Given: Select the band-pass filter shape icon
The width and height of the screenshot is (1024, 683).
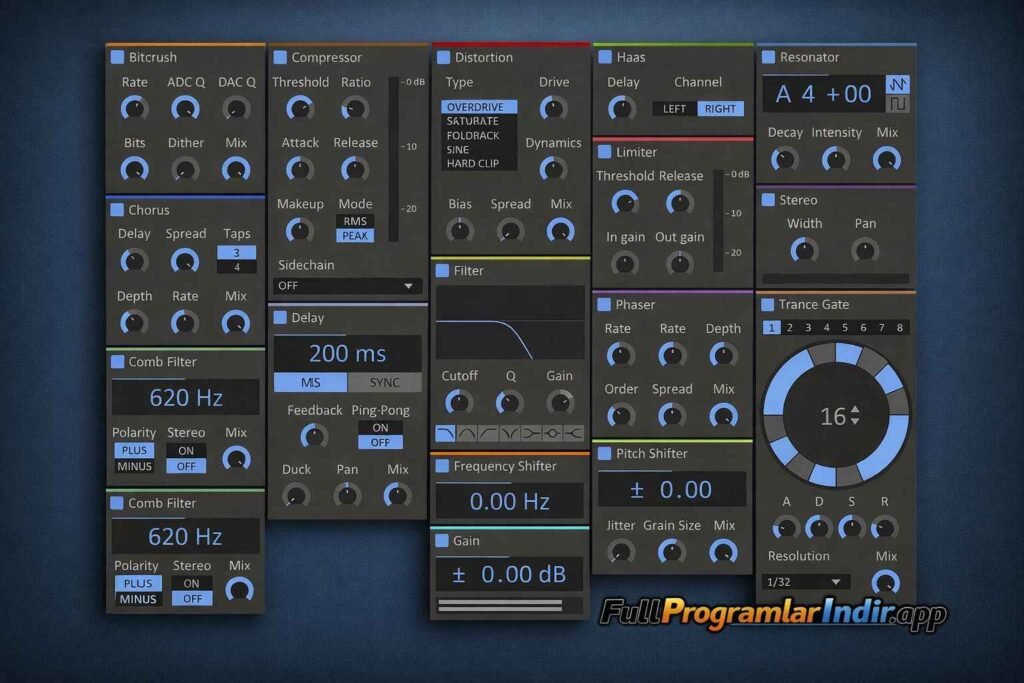Looking at the screenshot, I should pos(466,434).
